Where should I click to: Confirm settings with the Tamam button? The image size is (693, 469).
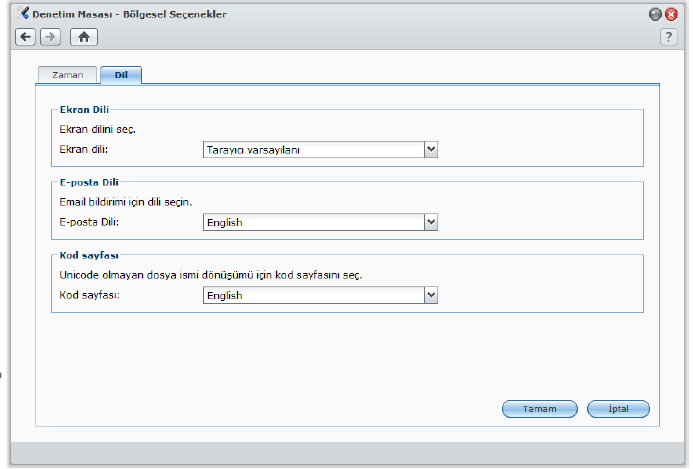(540, 409)
